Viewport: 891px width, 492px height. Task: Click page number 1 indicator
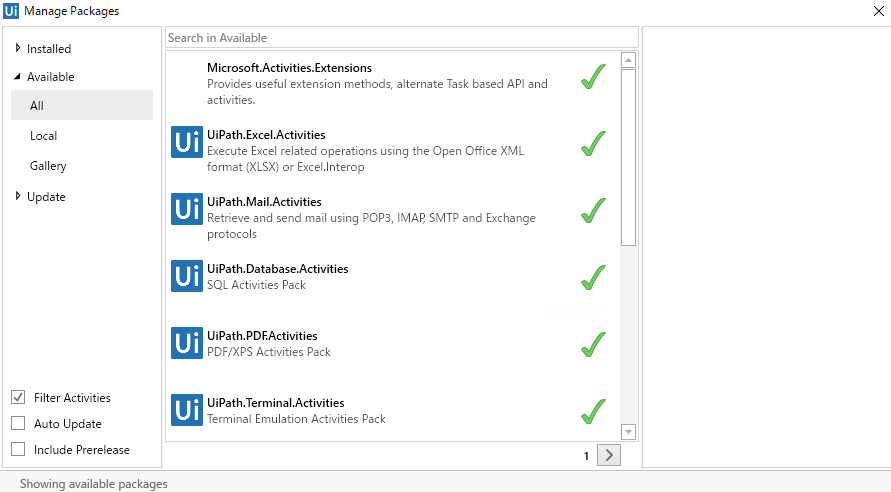(586, 456)
